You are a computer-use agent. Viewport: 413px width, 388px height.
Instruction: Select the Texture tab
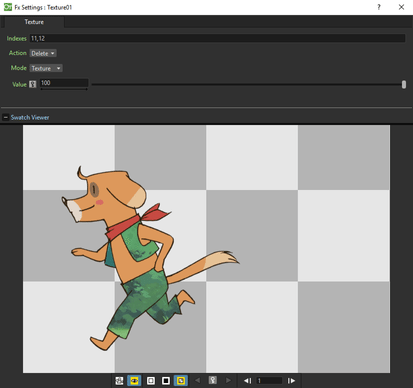tap(34, 22)
